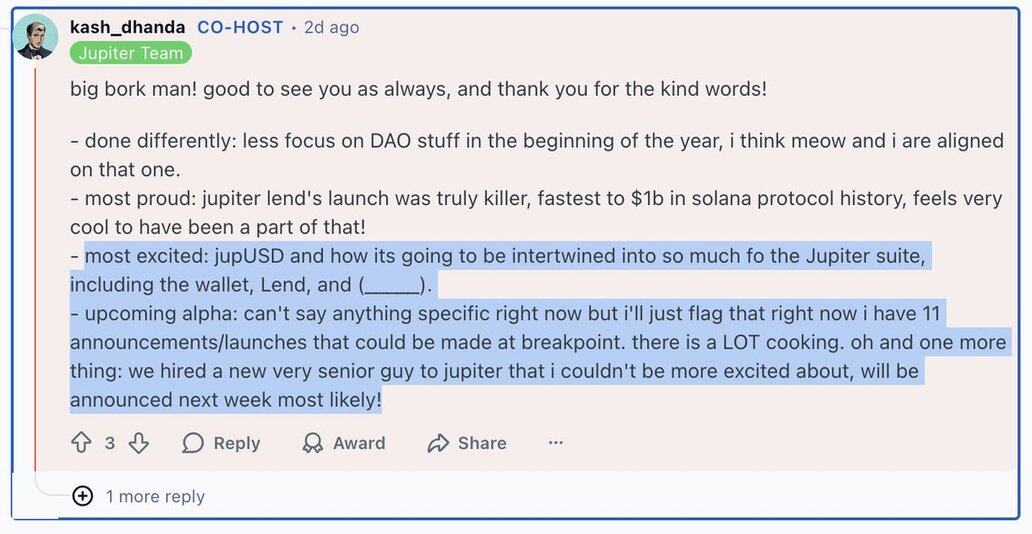Open kash_dhanda's avatar picture
This screenshot has width=1032, height=534.
point(35,37)
